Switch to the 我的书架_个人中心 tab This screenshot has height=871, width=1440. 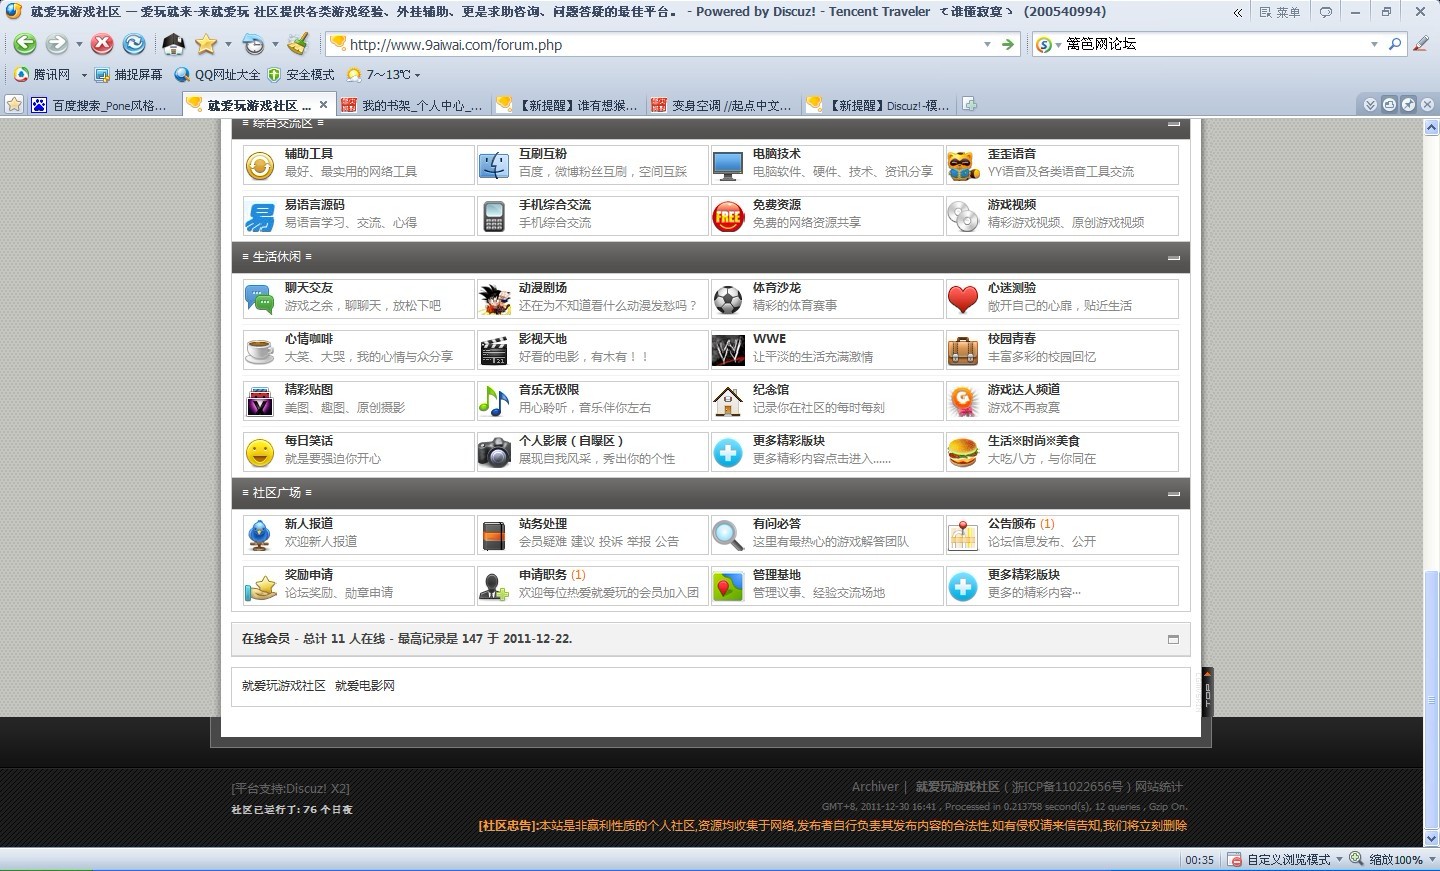(x=413, y=104)
